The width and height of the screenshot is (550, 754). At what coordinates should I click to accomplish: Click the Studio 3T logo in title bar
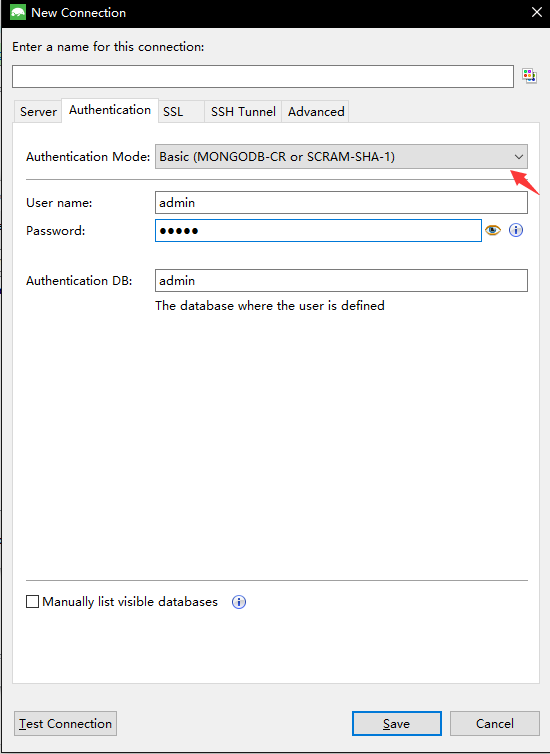coord(18,13)
